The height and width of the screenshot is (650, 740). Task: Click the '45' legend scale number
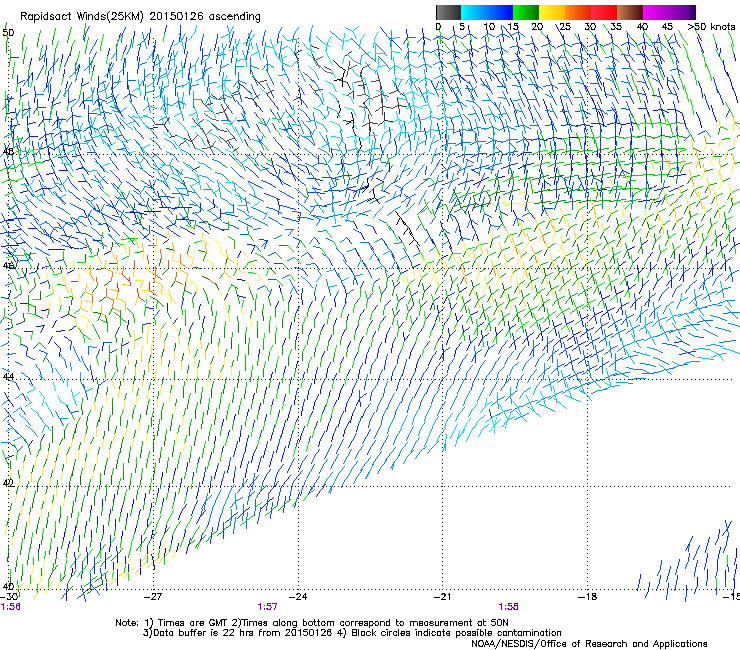click(x=667, y=26)
